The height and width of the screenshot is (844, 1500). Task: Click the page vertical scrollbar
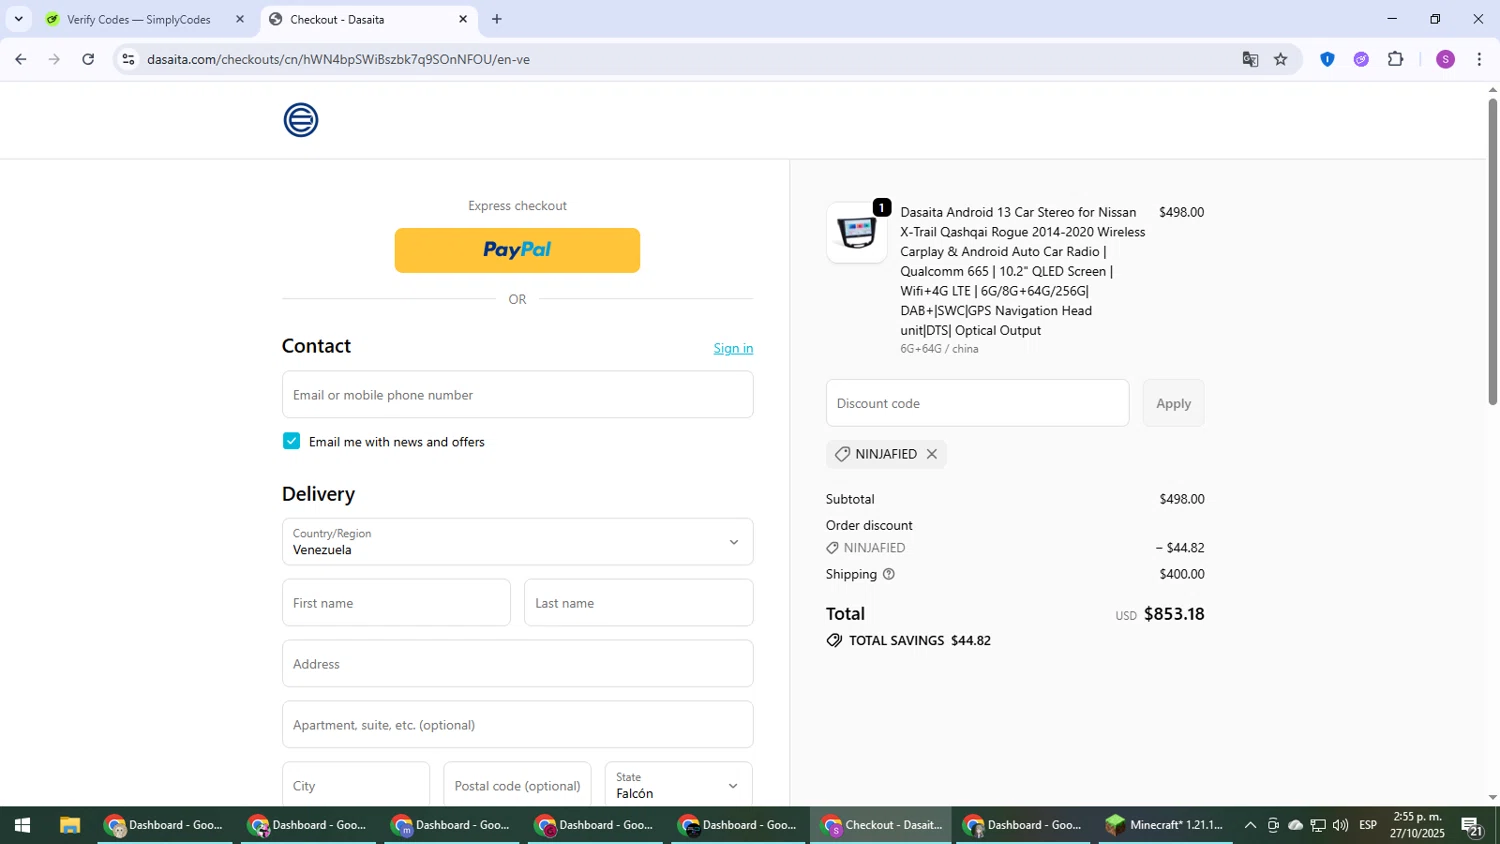(1492, 250)
